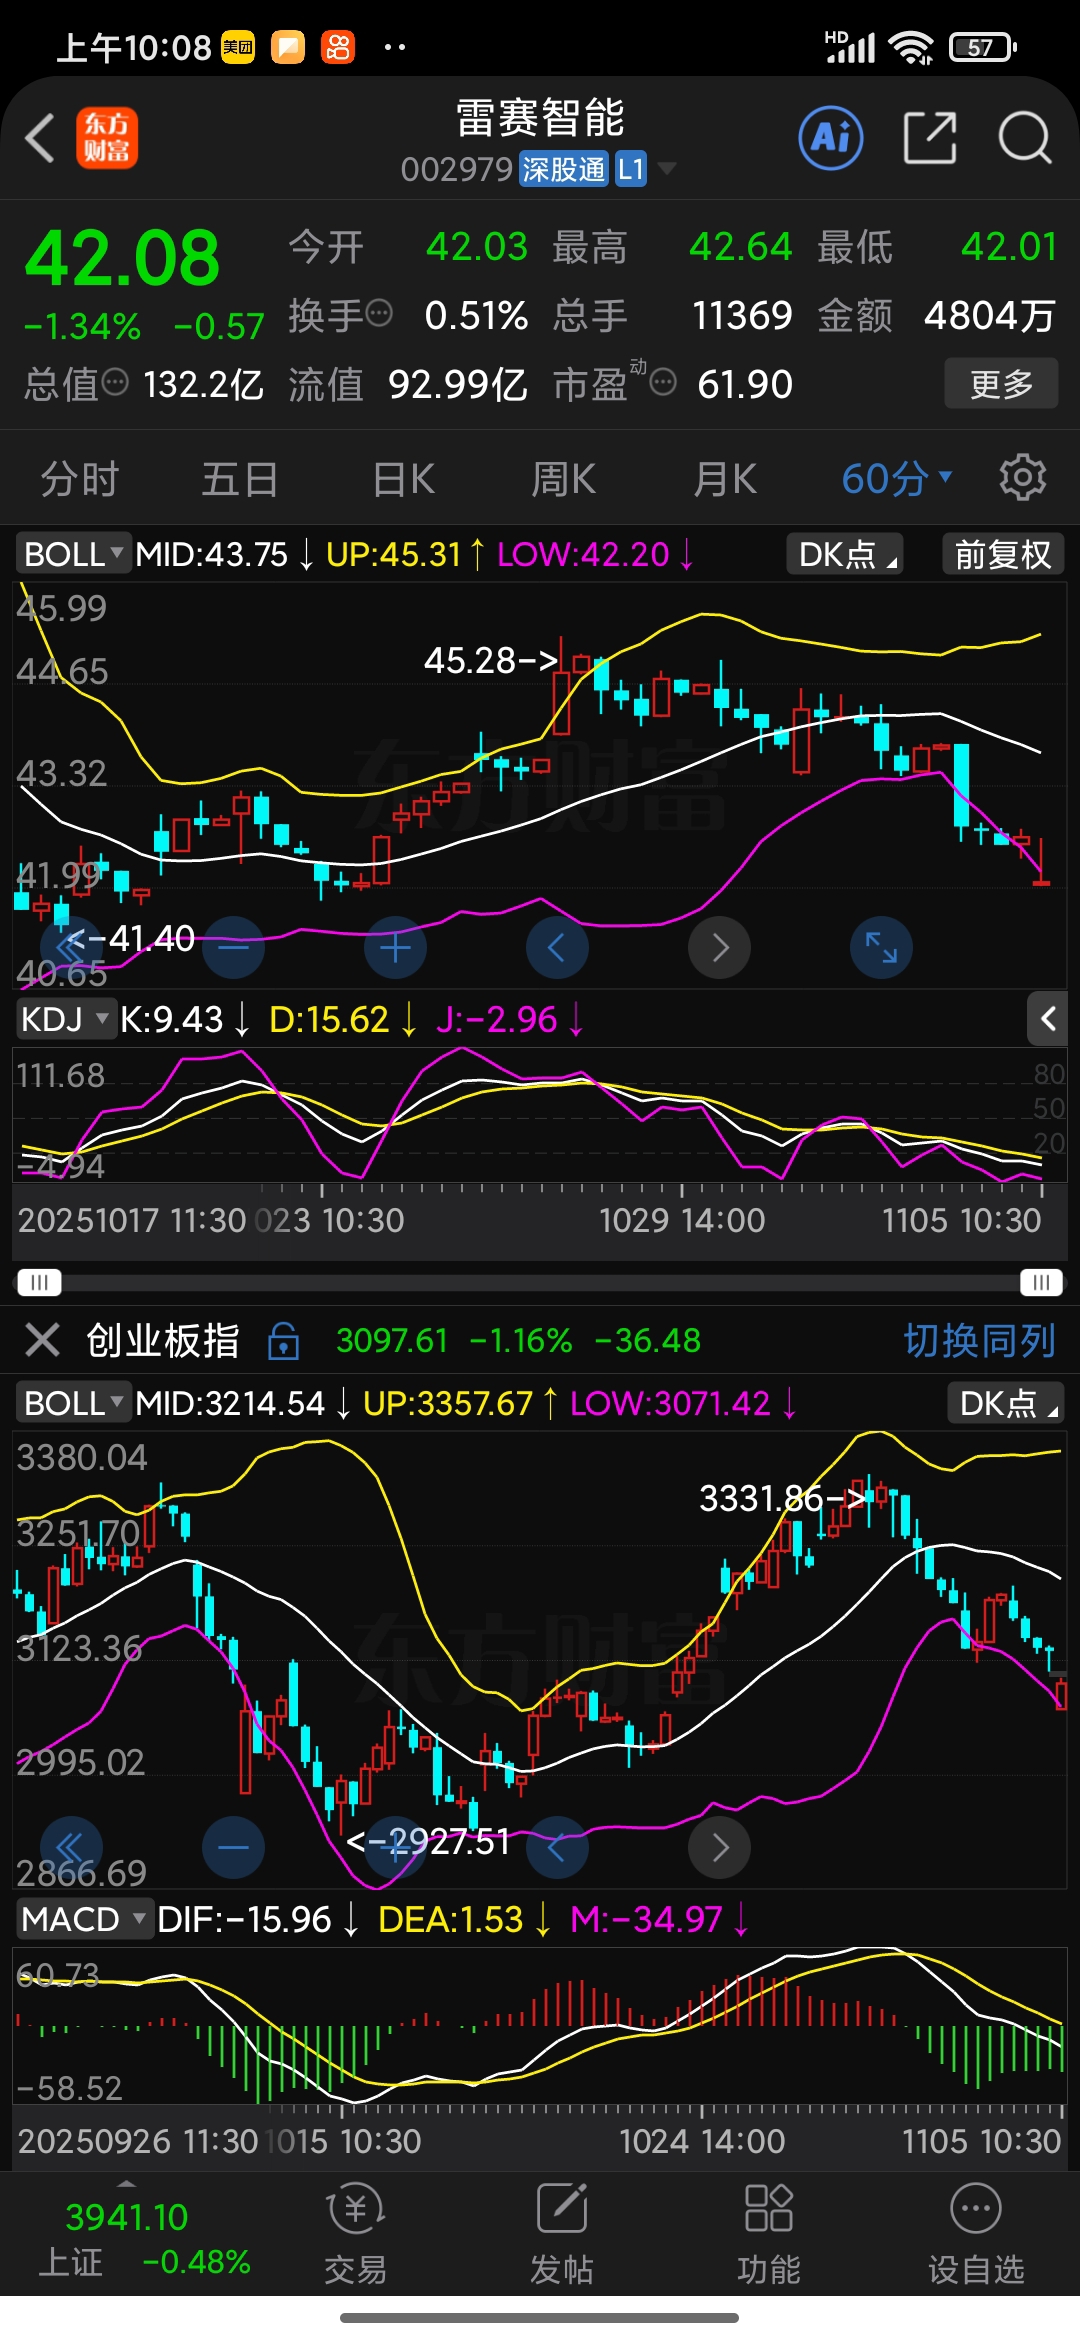Open upper DK点 dropdown
This screenshot has height=2340, width=1080.
pyautogui.click(x=845, y=554)
